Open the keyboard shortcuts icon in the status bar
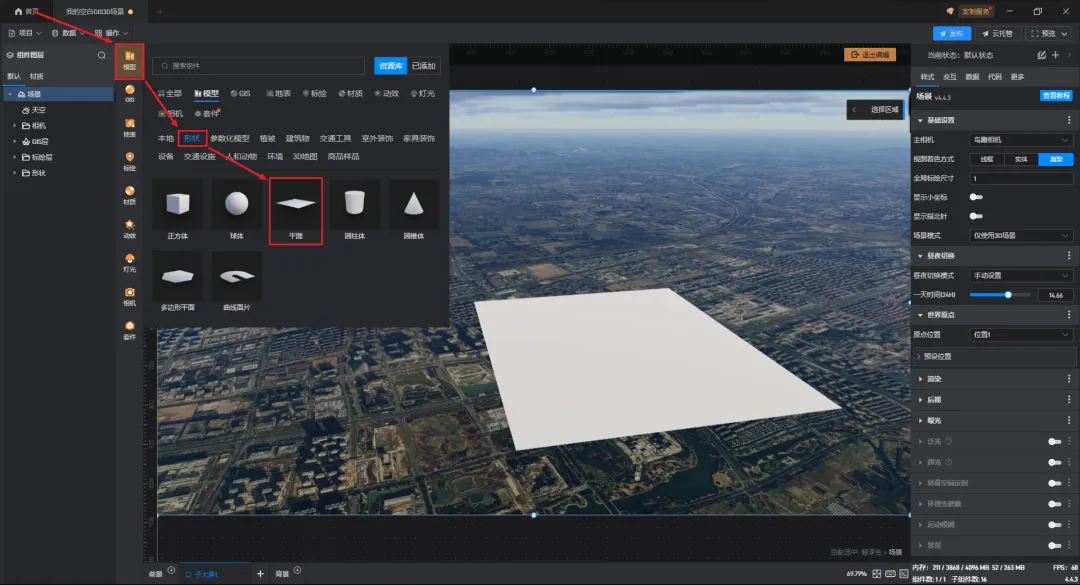1080x585 pixels. tap(893, 574)
